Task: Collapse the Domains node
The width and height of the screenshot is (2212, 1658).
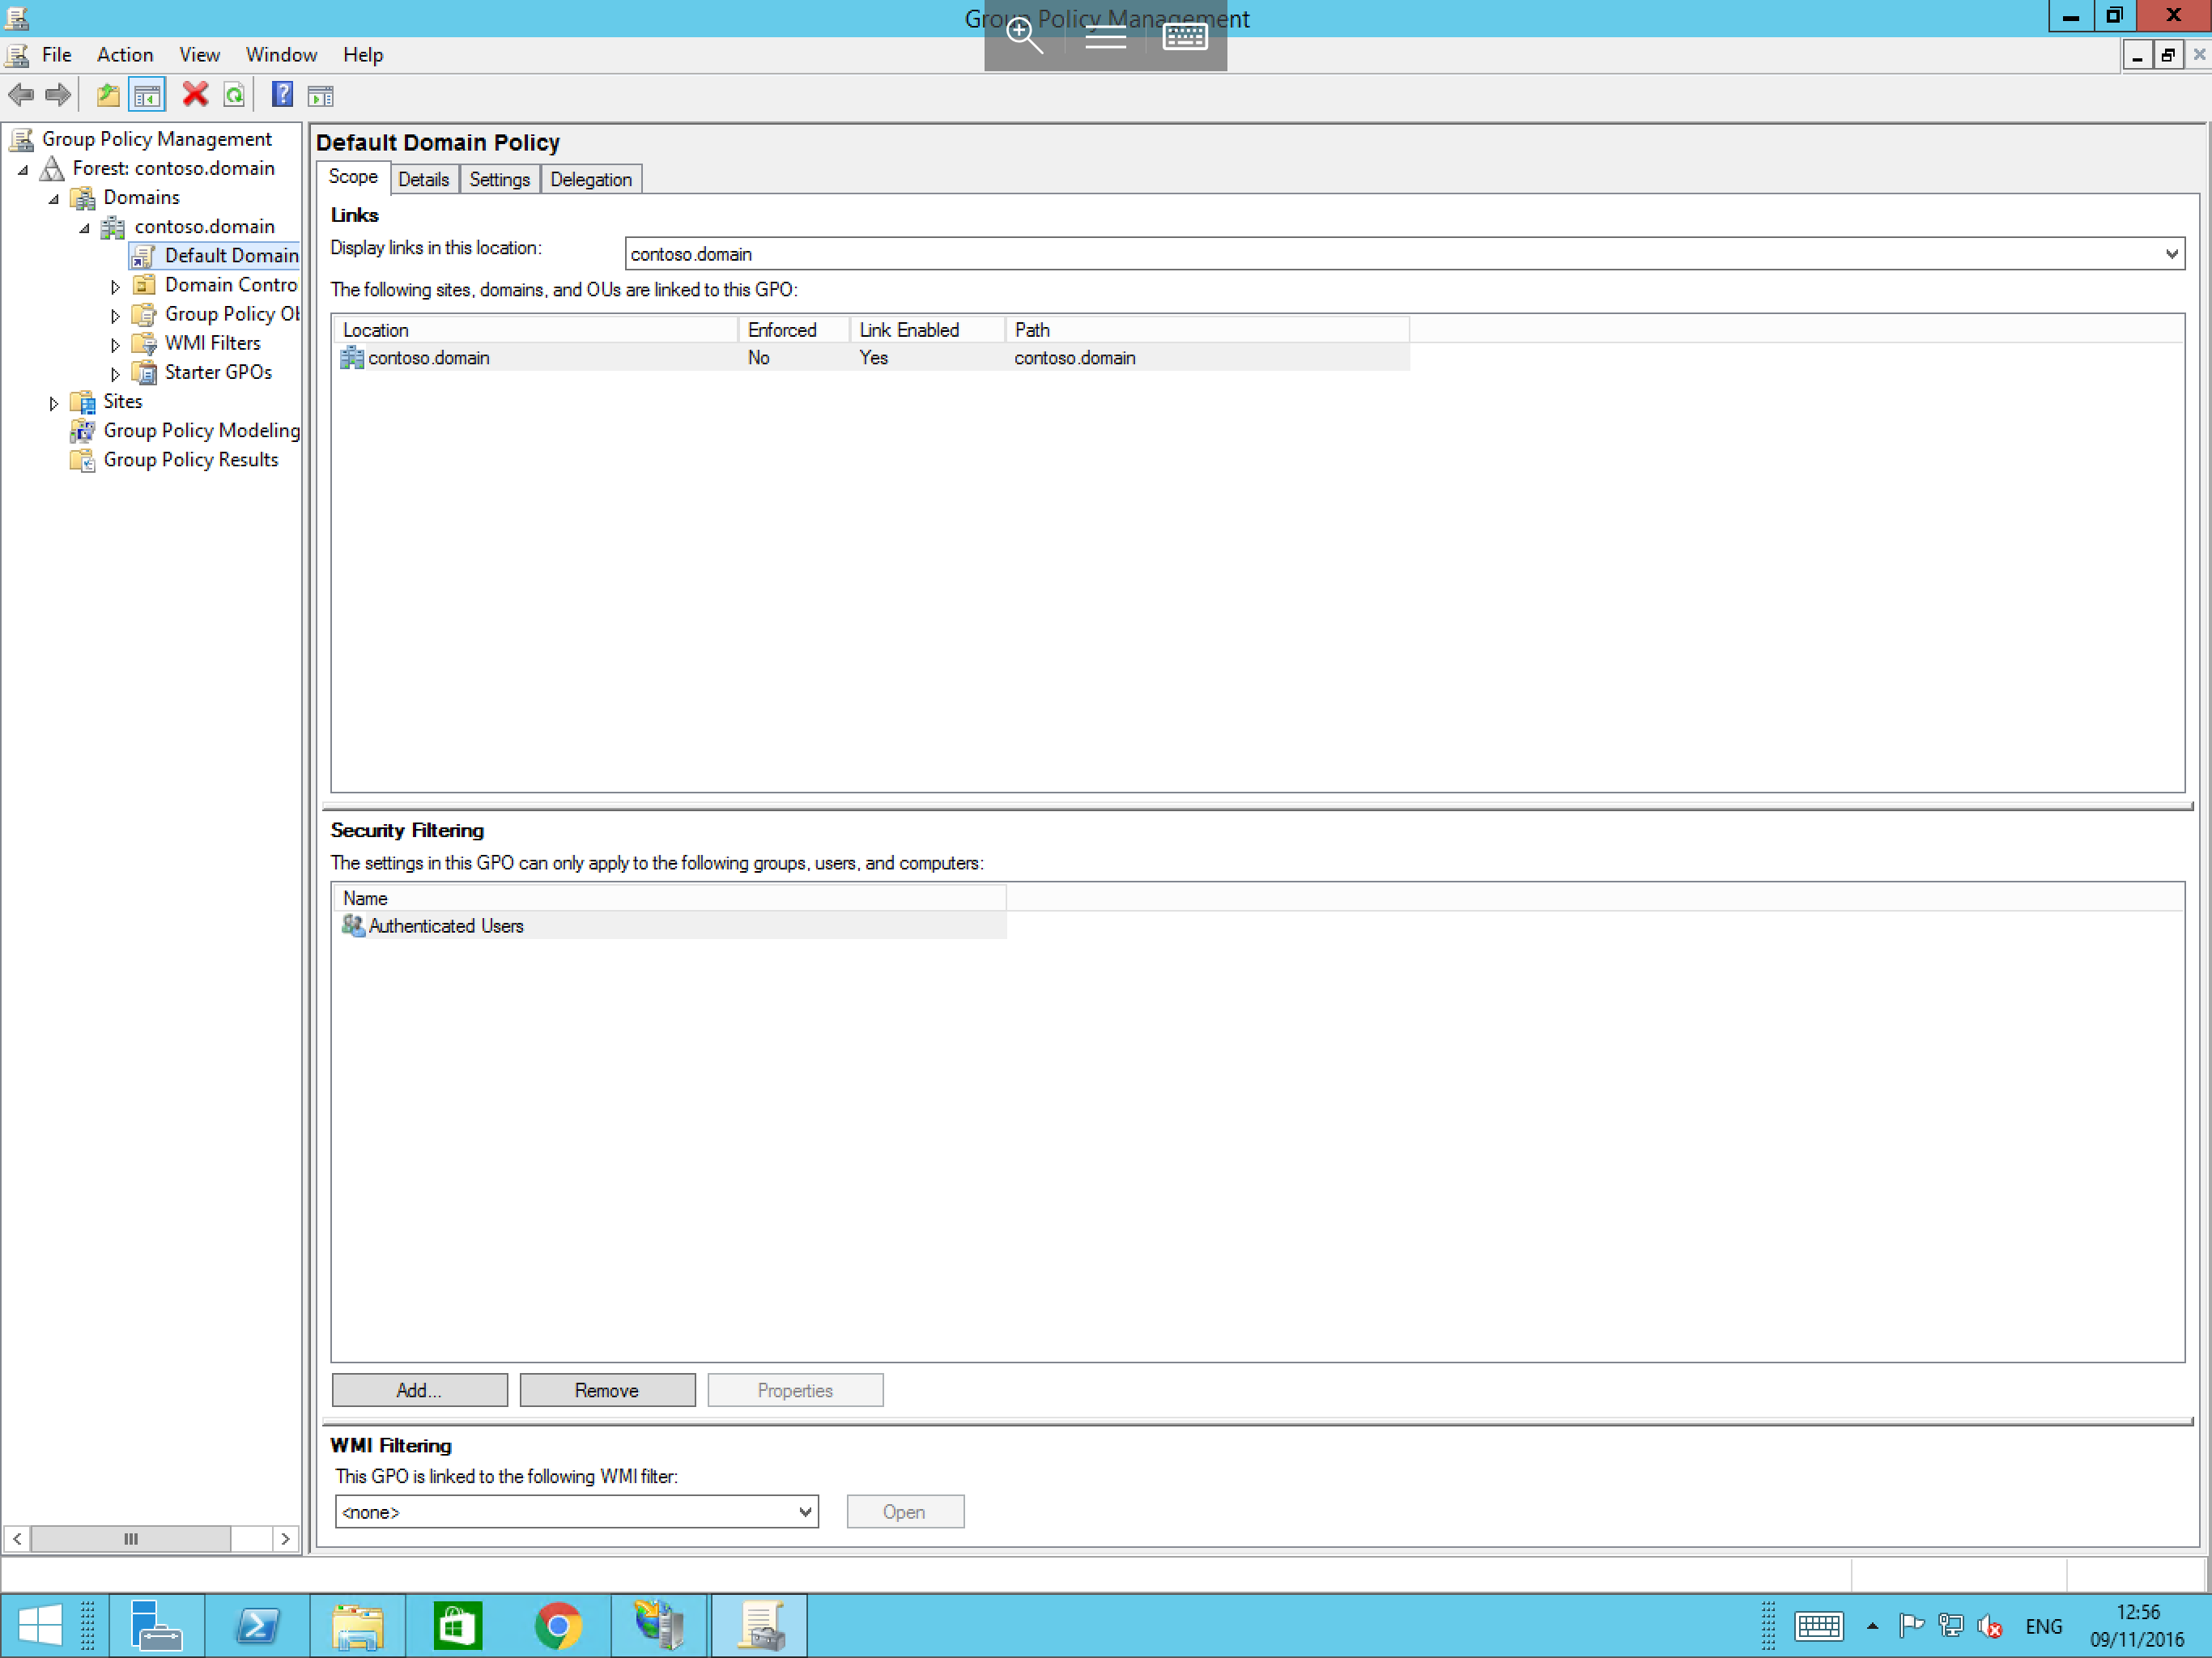Action: coord(54,199)
